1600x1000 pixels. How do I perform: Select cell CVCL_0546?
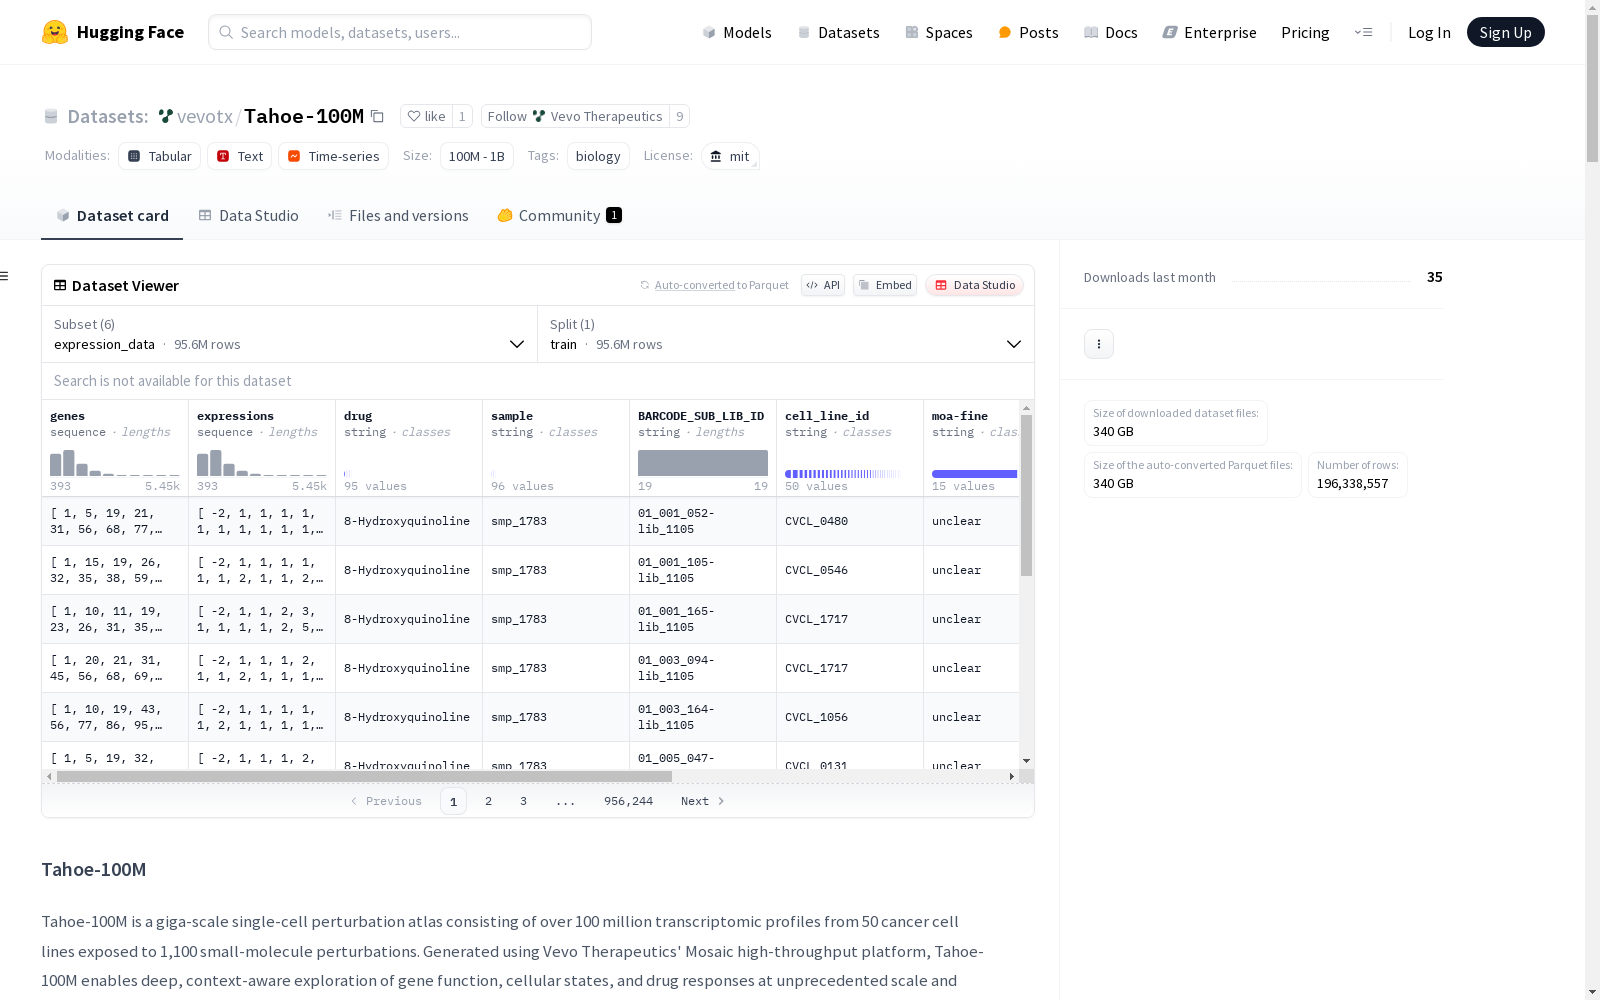850,570
